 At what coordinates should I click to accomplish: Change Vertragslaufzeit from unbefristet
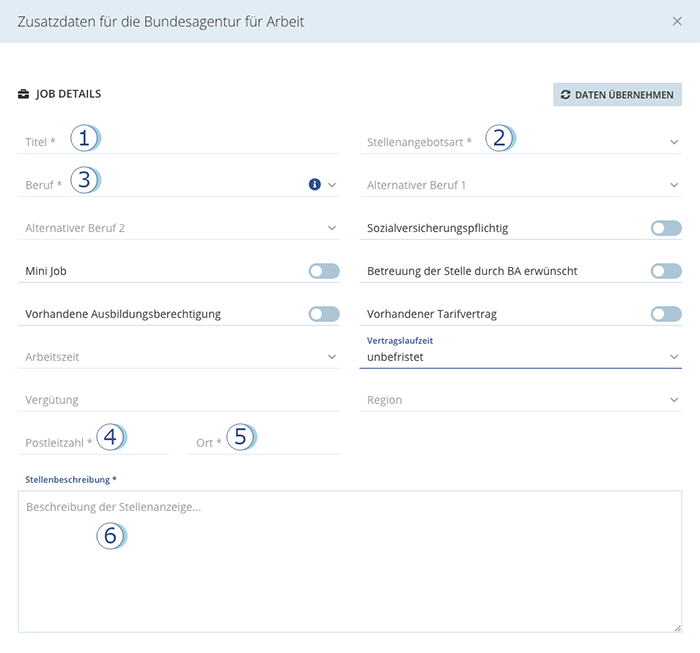click(520, 357)
